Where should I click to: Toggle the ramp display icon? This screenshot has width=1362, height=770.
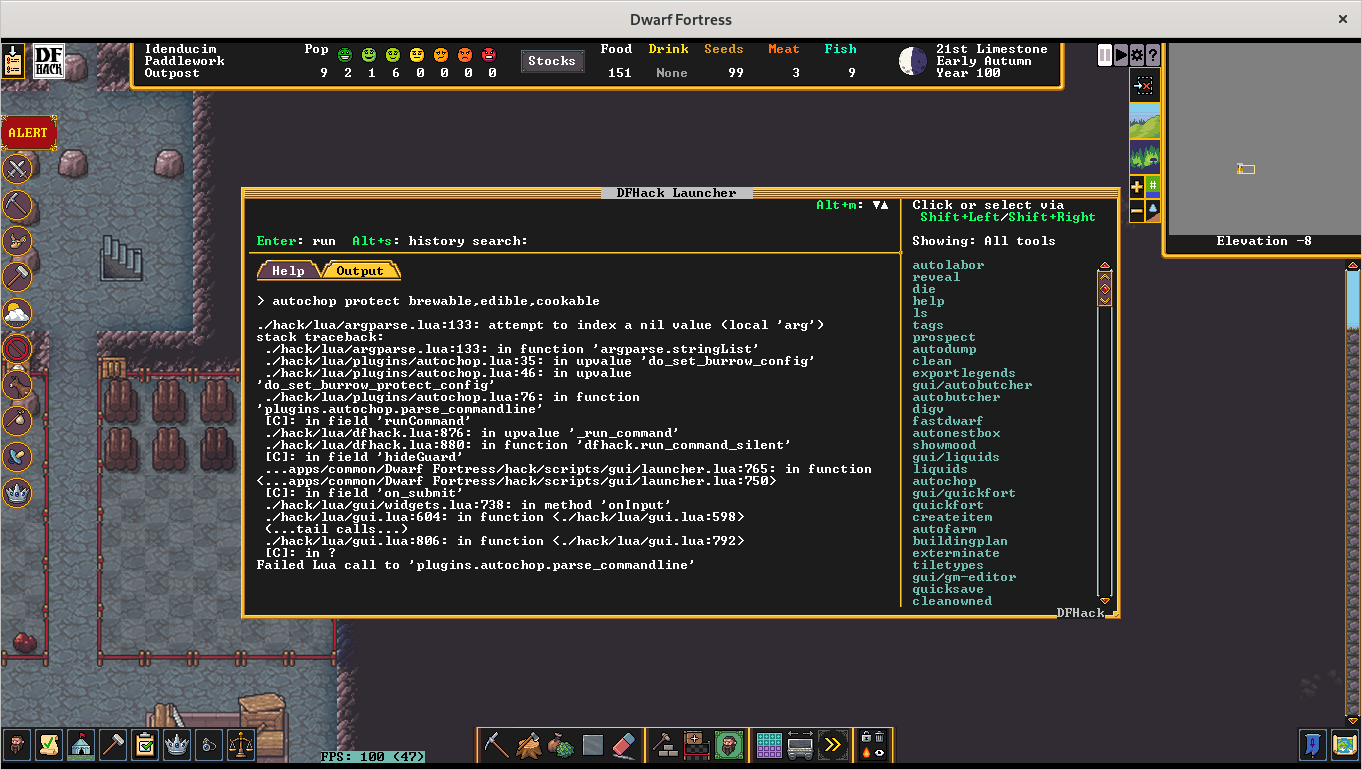tap(1153, 211)
